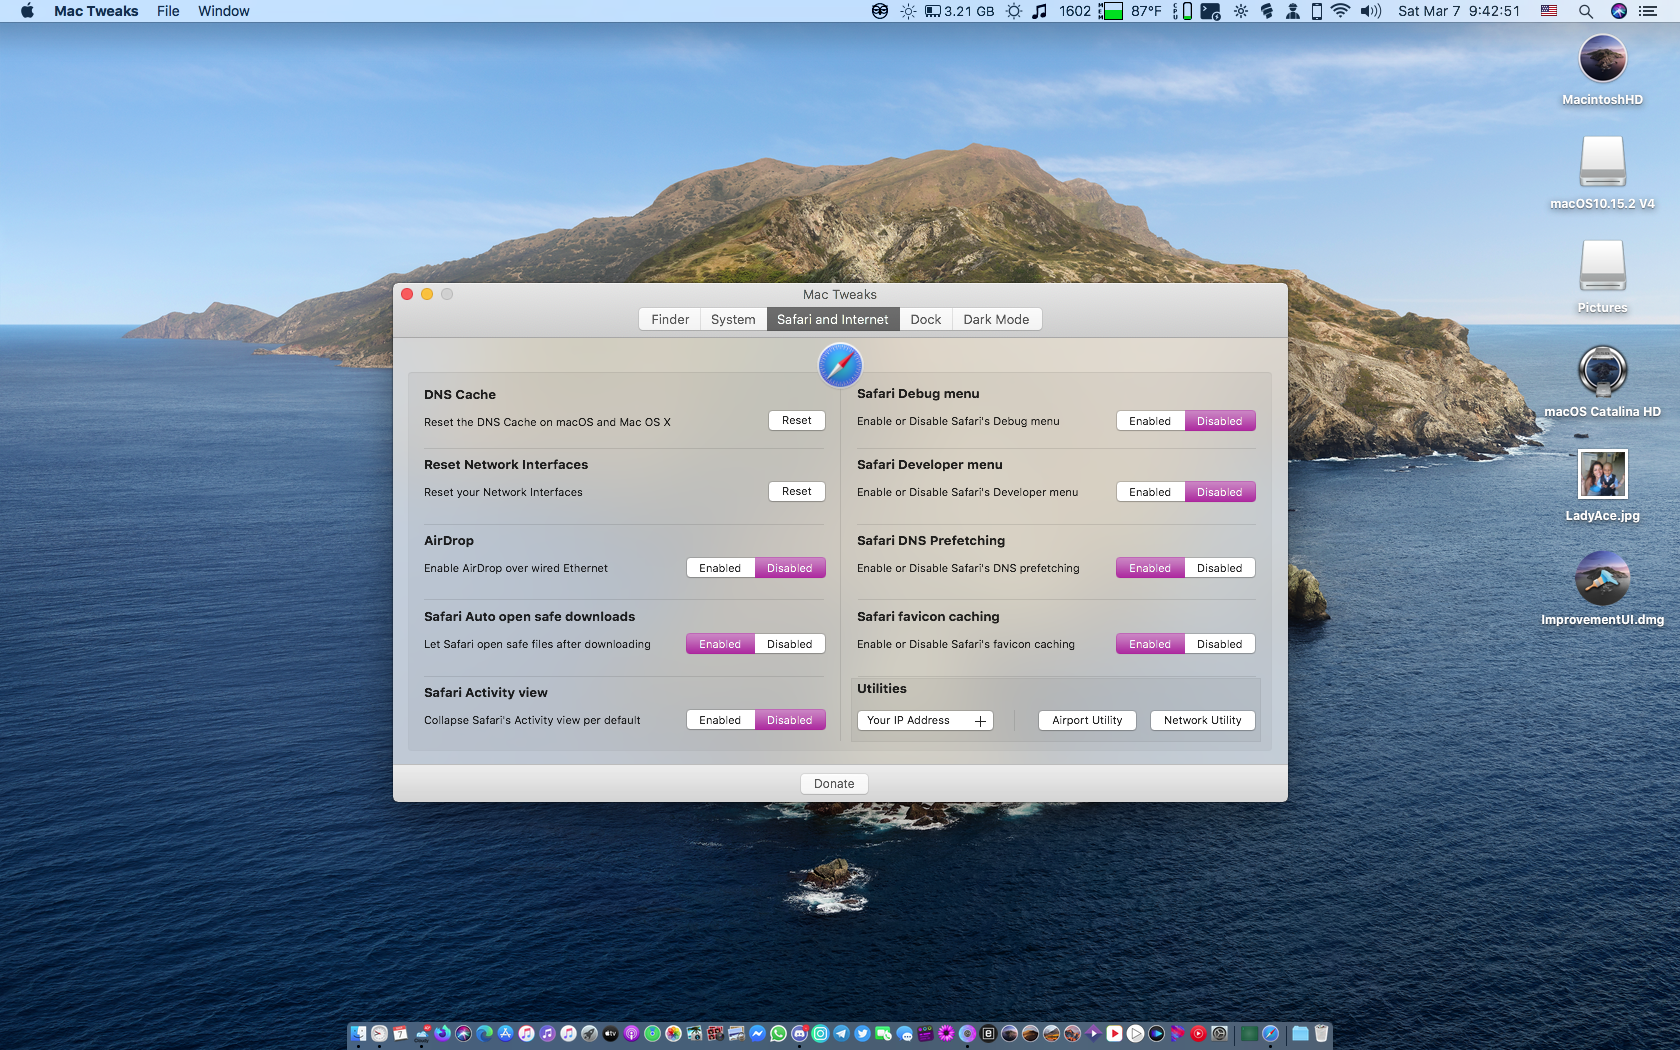1680x1050 pixels.
Task: Enable Safari Debug menu
Action: click(1150, 421)
